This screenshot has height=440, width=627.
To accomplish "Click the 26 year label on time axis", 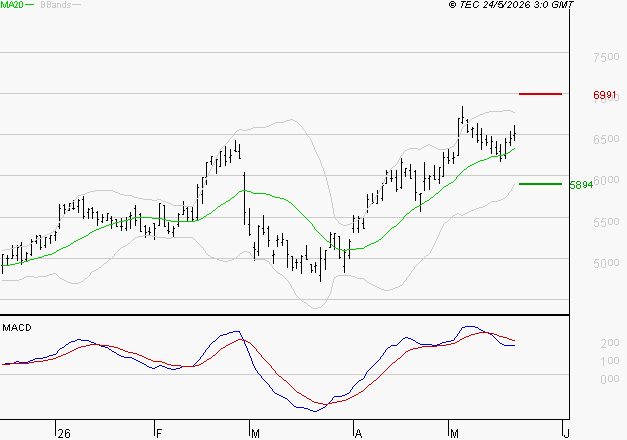I will [64, 434].
